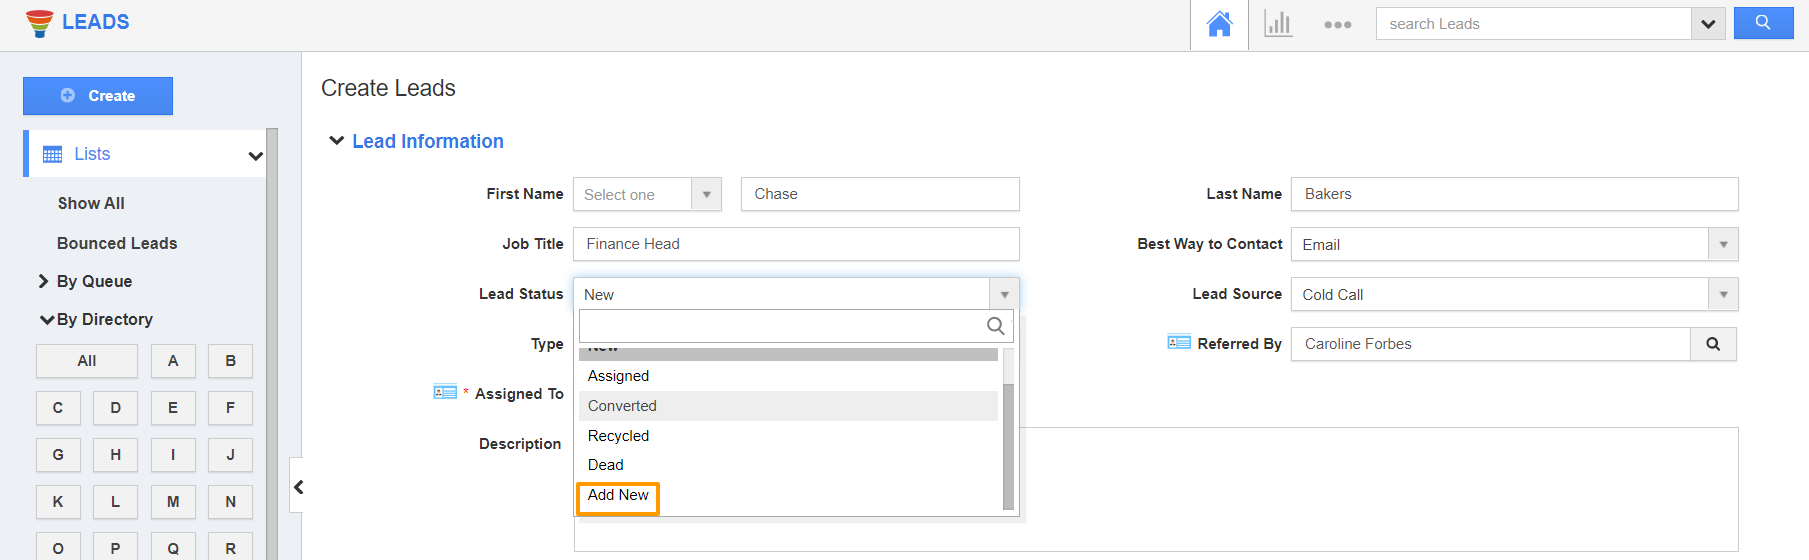This screenshot has width=1809, height=560.
Task: Collapse the left sidebar with arrow handle
Action: coord(298,487)
